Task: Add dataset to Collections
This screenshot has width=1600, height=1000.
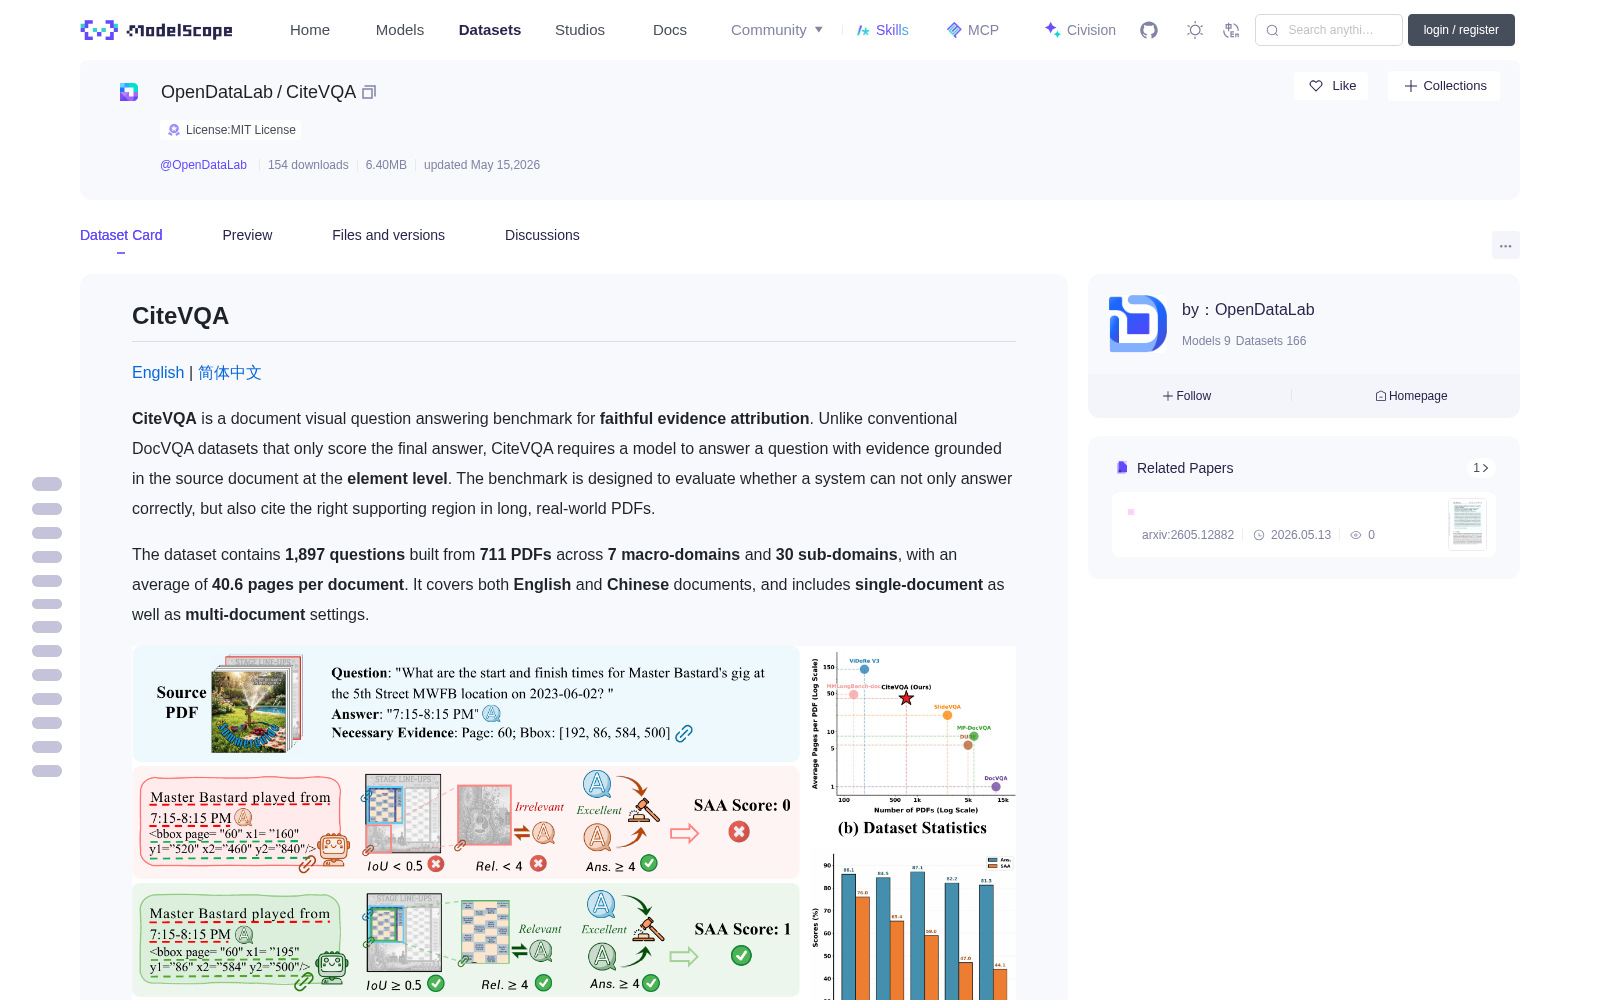Action: 1445,86
